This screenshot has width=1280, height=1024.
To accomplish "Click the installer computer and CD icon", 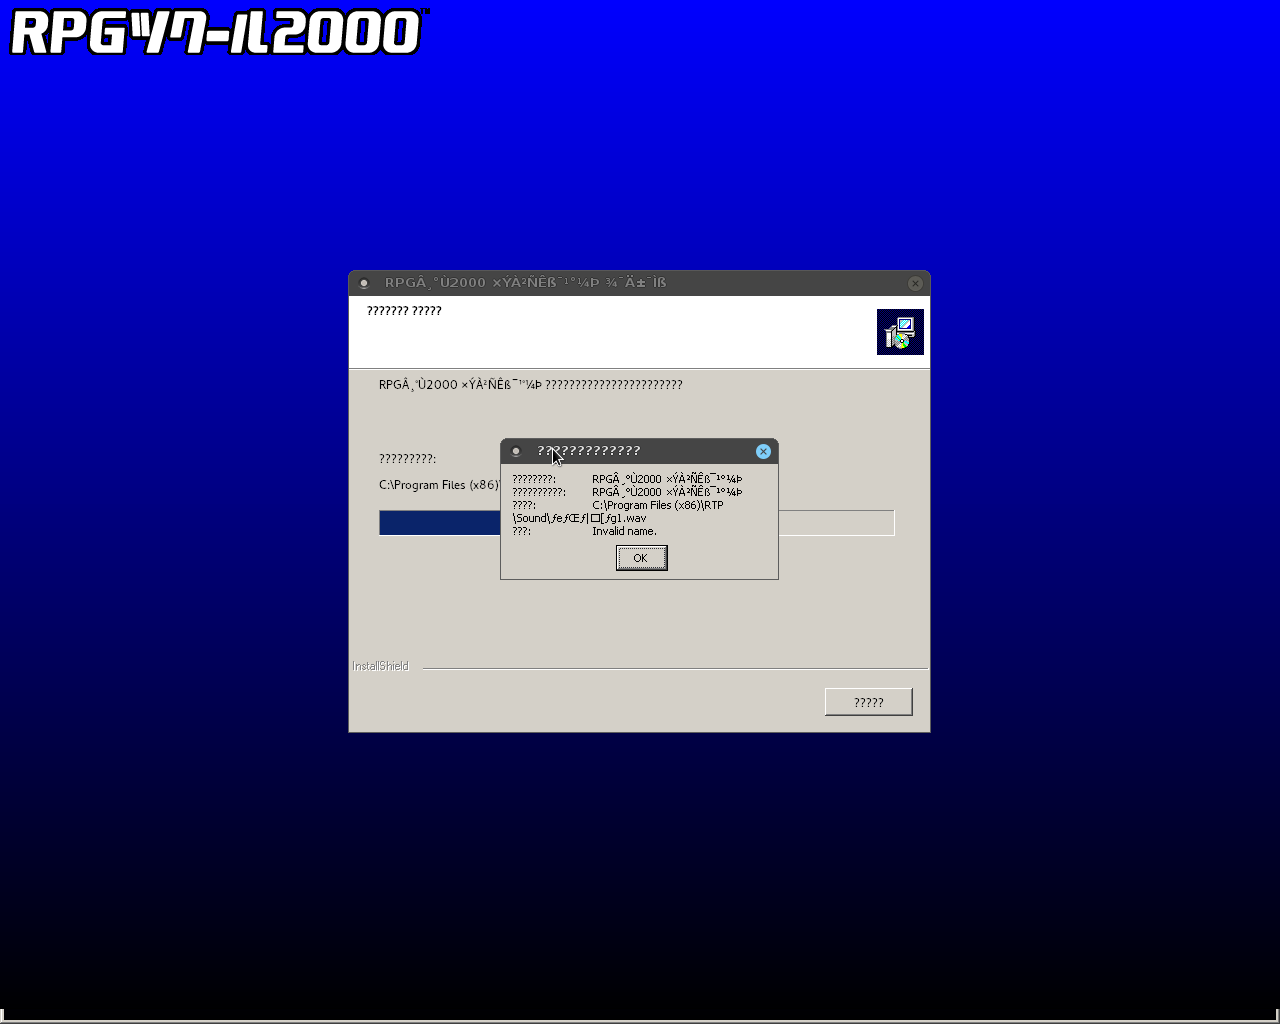I will 900,332.
